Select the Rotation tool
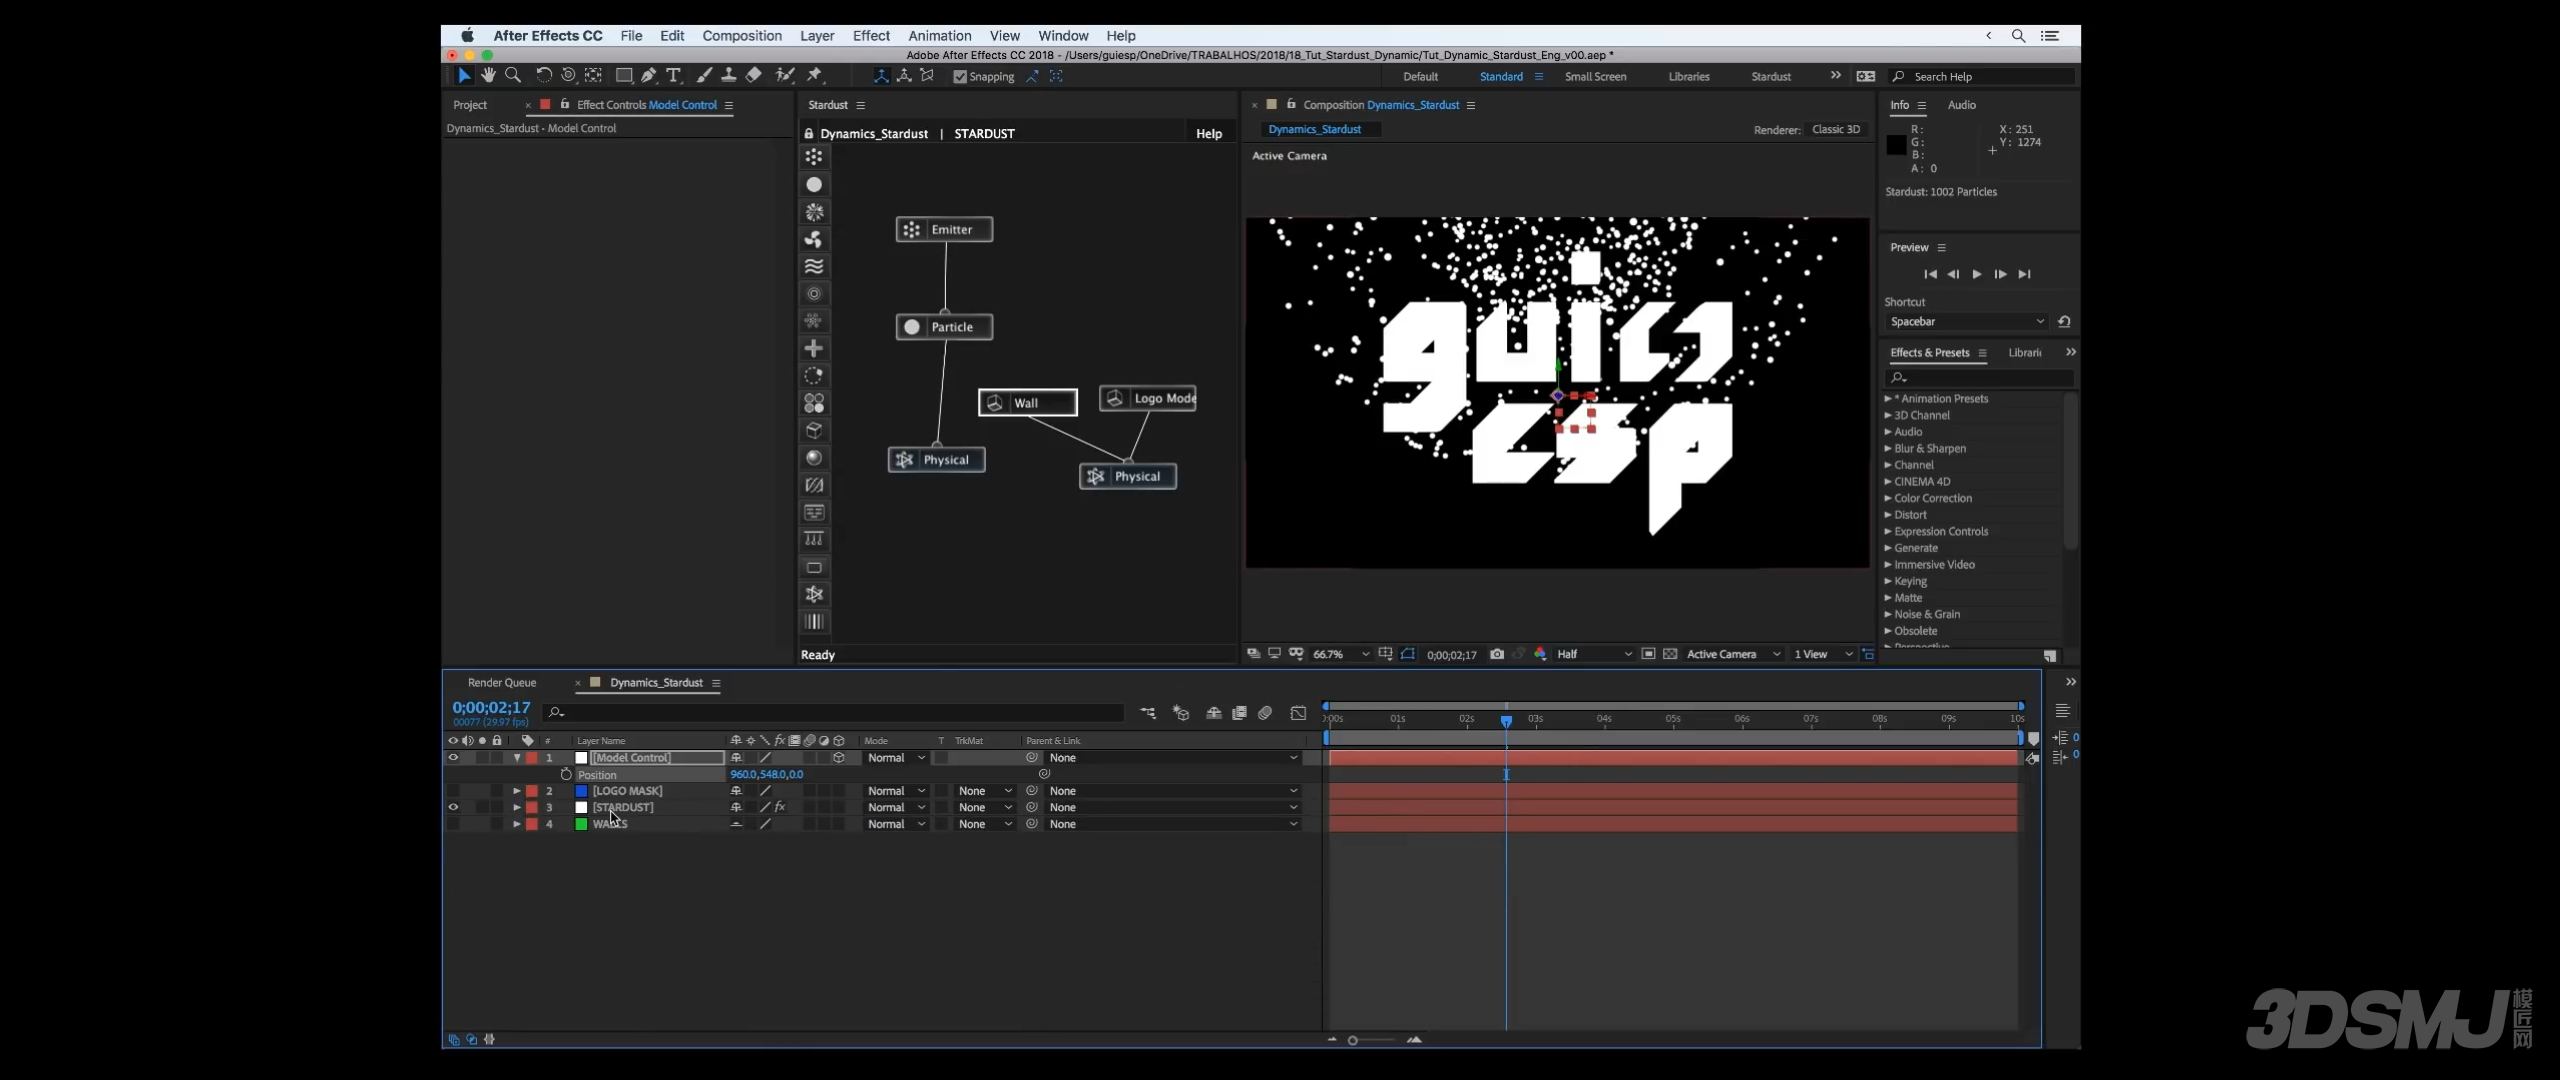Image resolution: width=2560 pixels, height=1080 pixels. click(544, 76)
